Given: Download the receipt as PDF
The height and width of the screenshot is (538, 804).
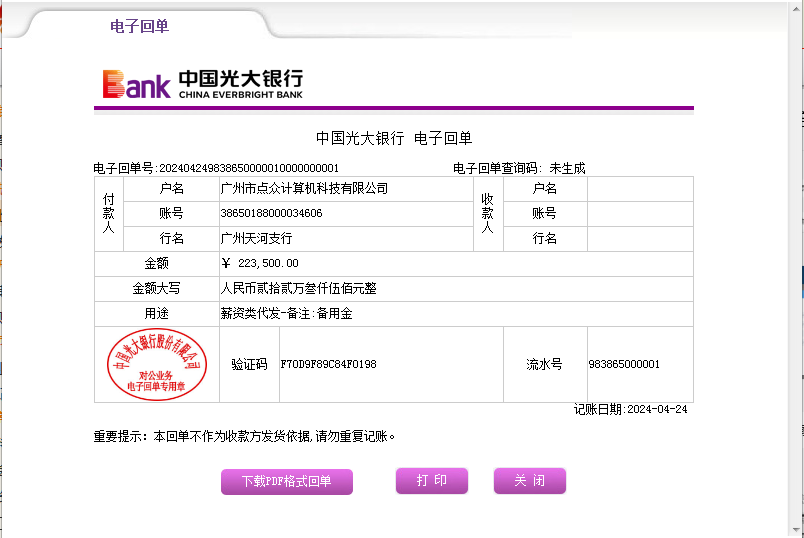Looking at the screenshot, I should click(x=286, y=481).
